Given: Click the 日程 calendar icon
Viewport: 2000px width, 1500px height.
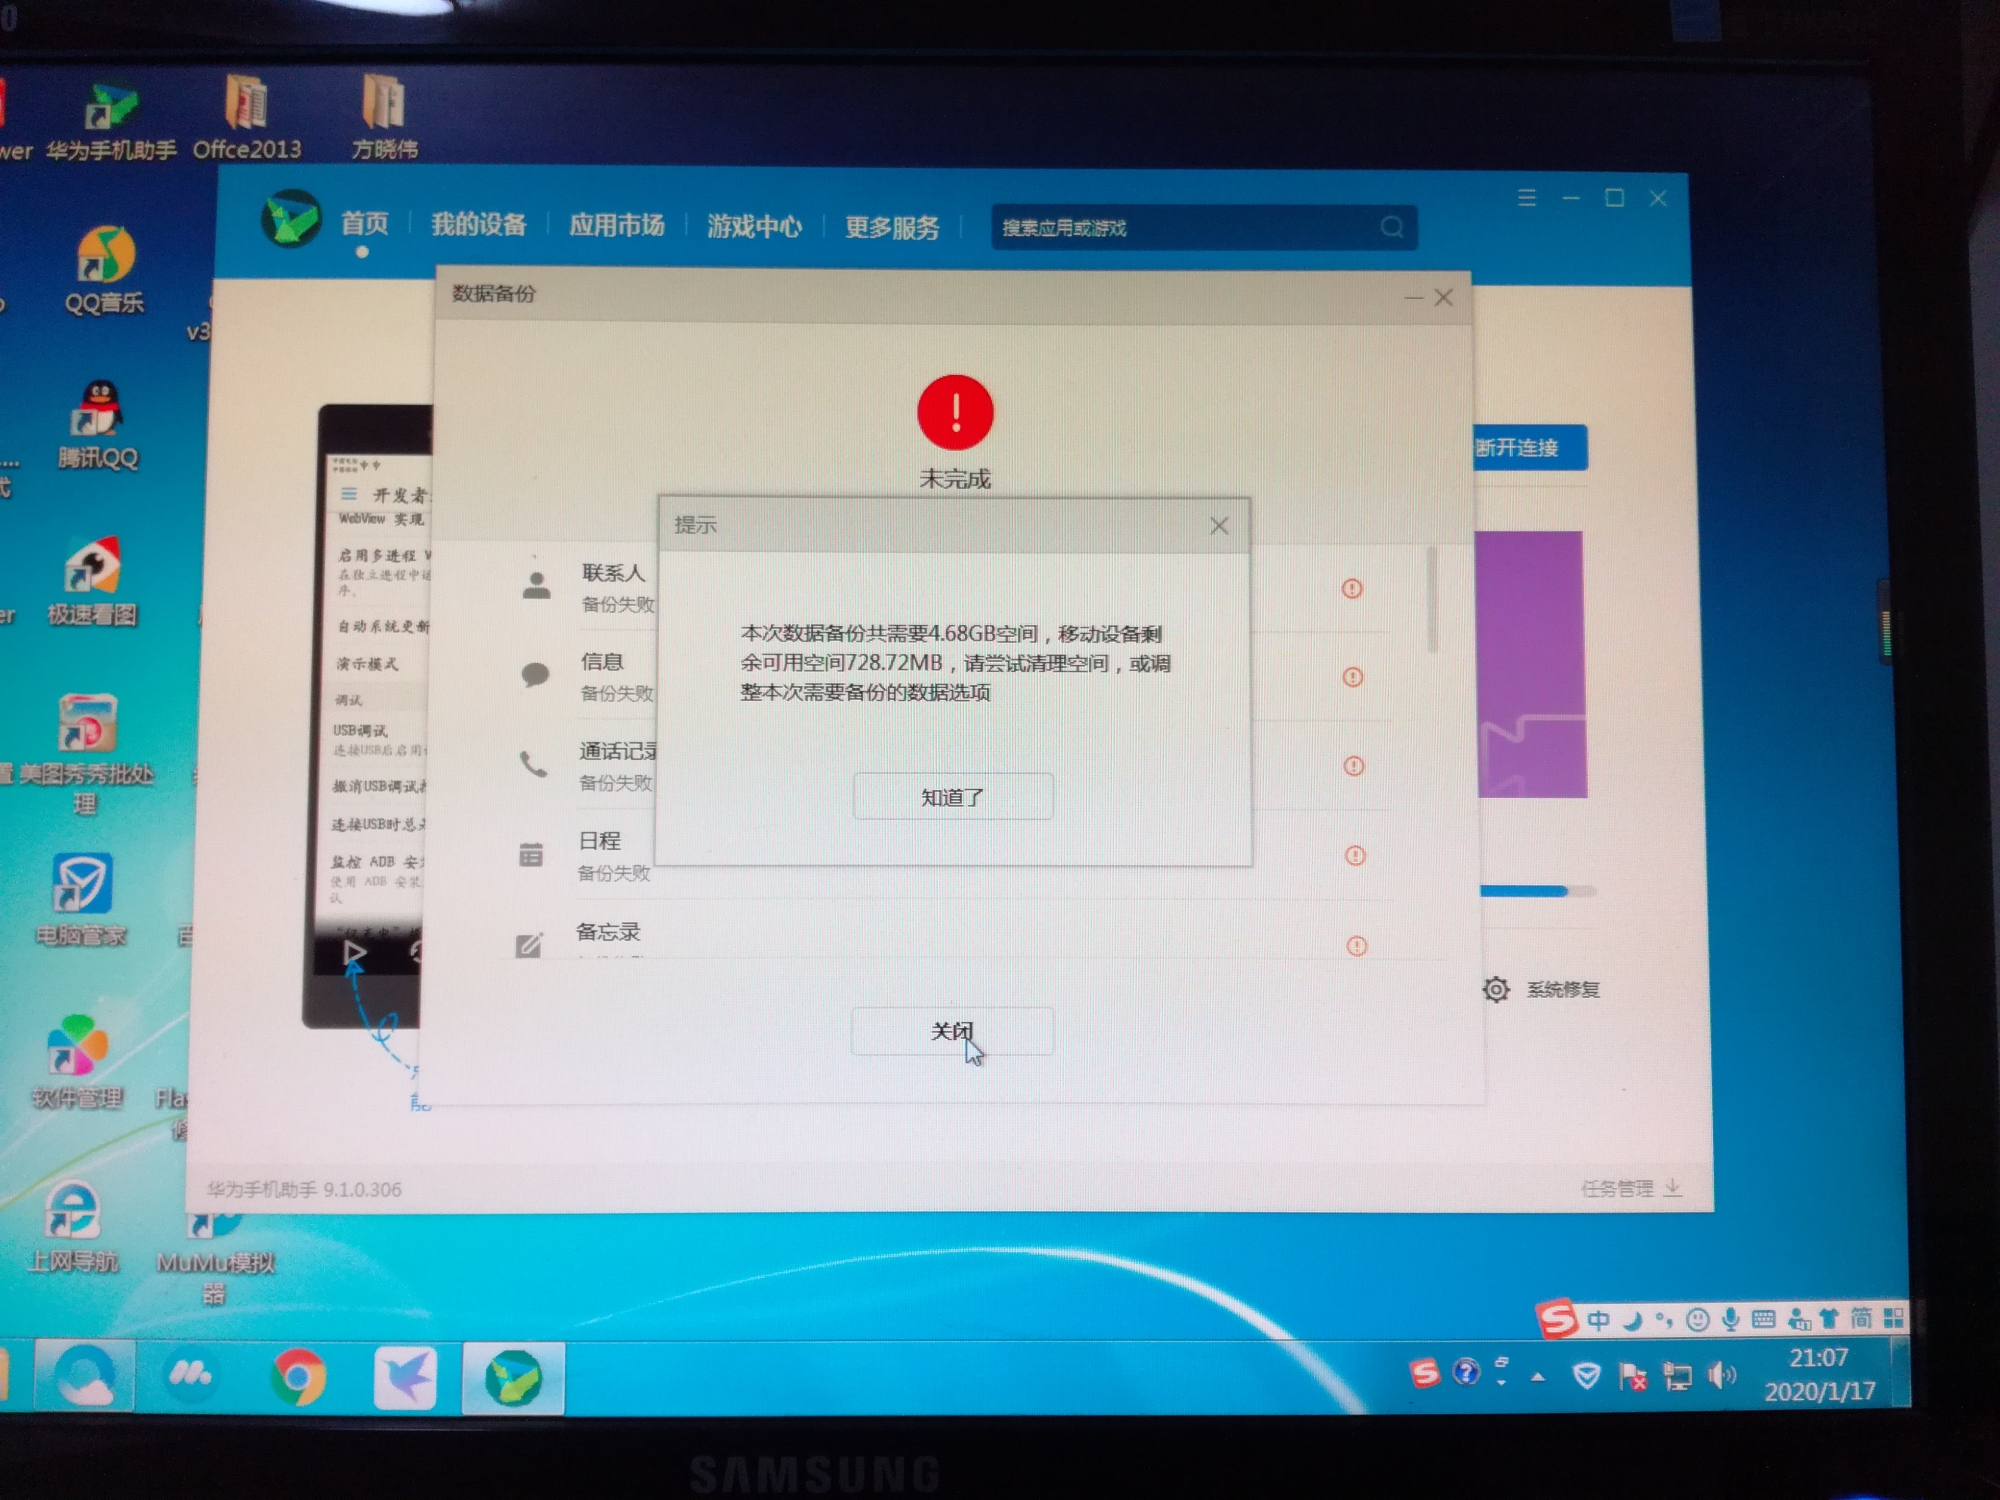Looking at the screenshot, I should click(533, 855).
